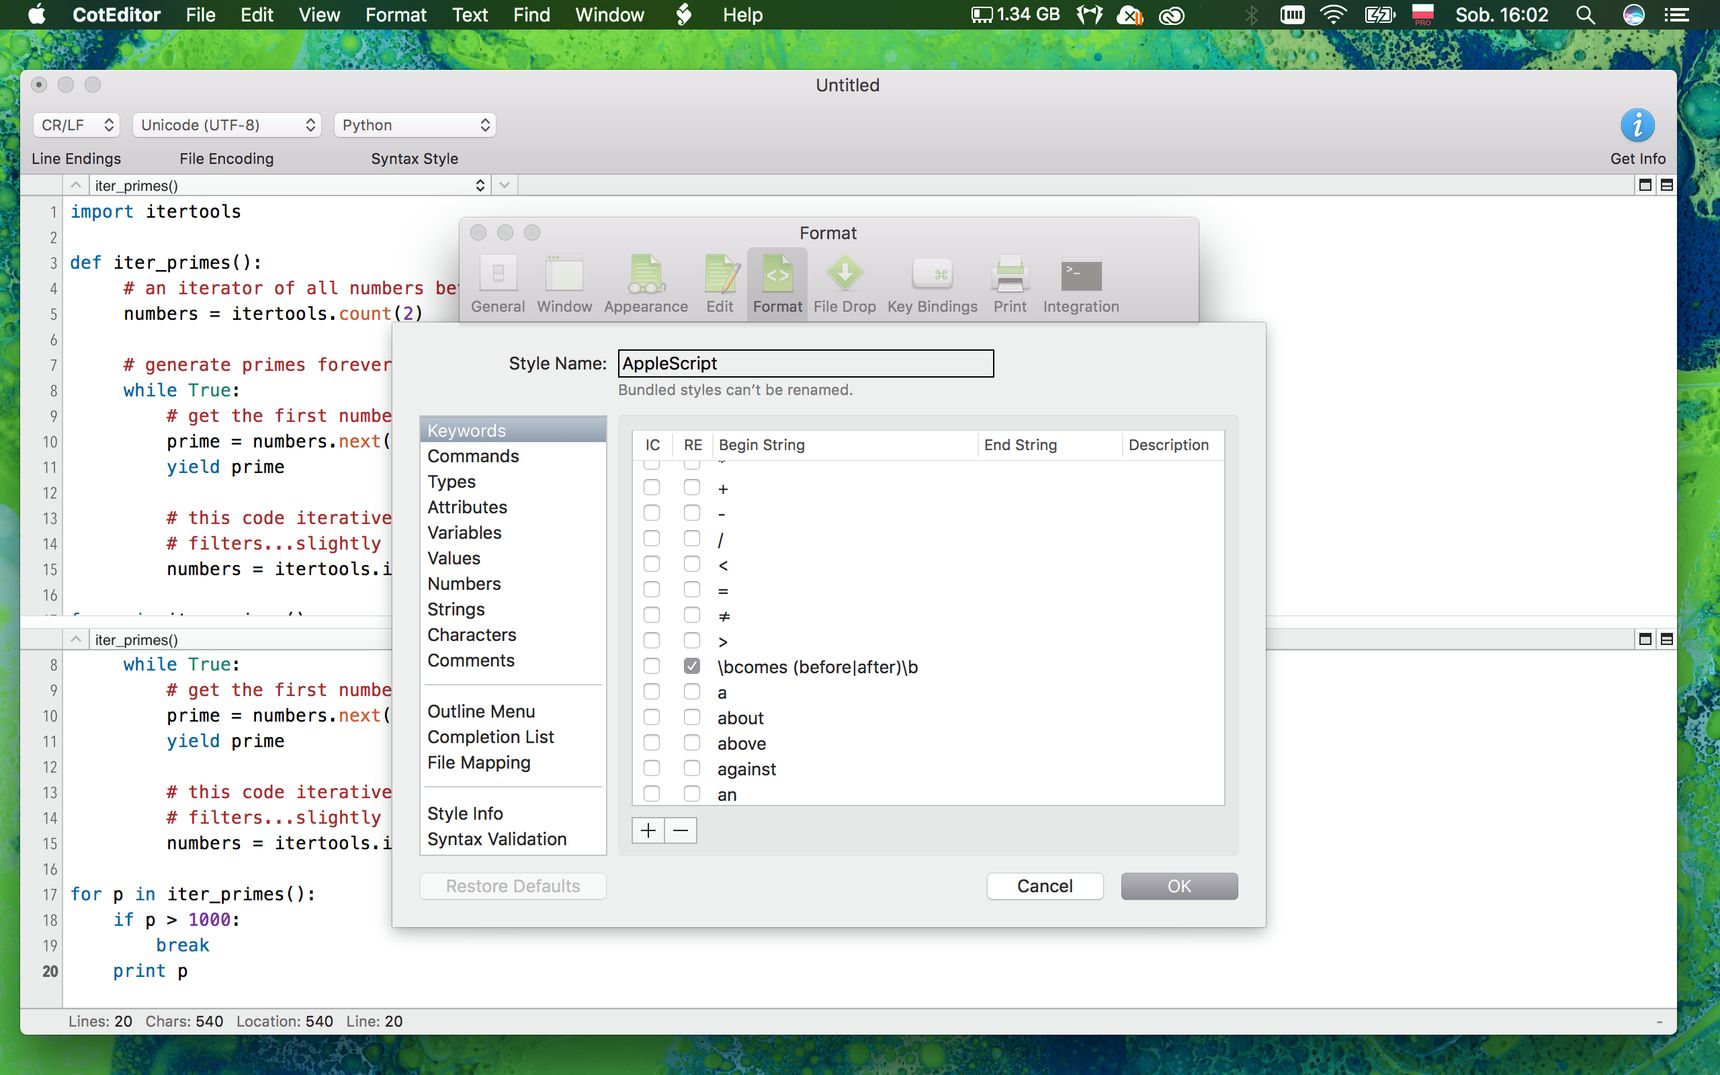Click the Style Name text field
This screenshot has width=1720, height=1075.
[806, 363]
